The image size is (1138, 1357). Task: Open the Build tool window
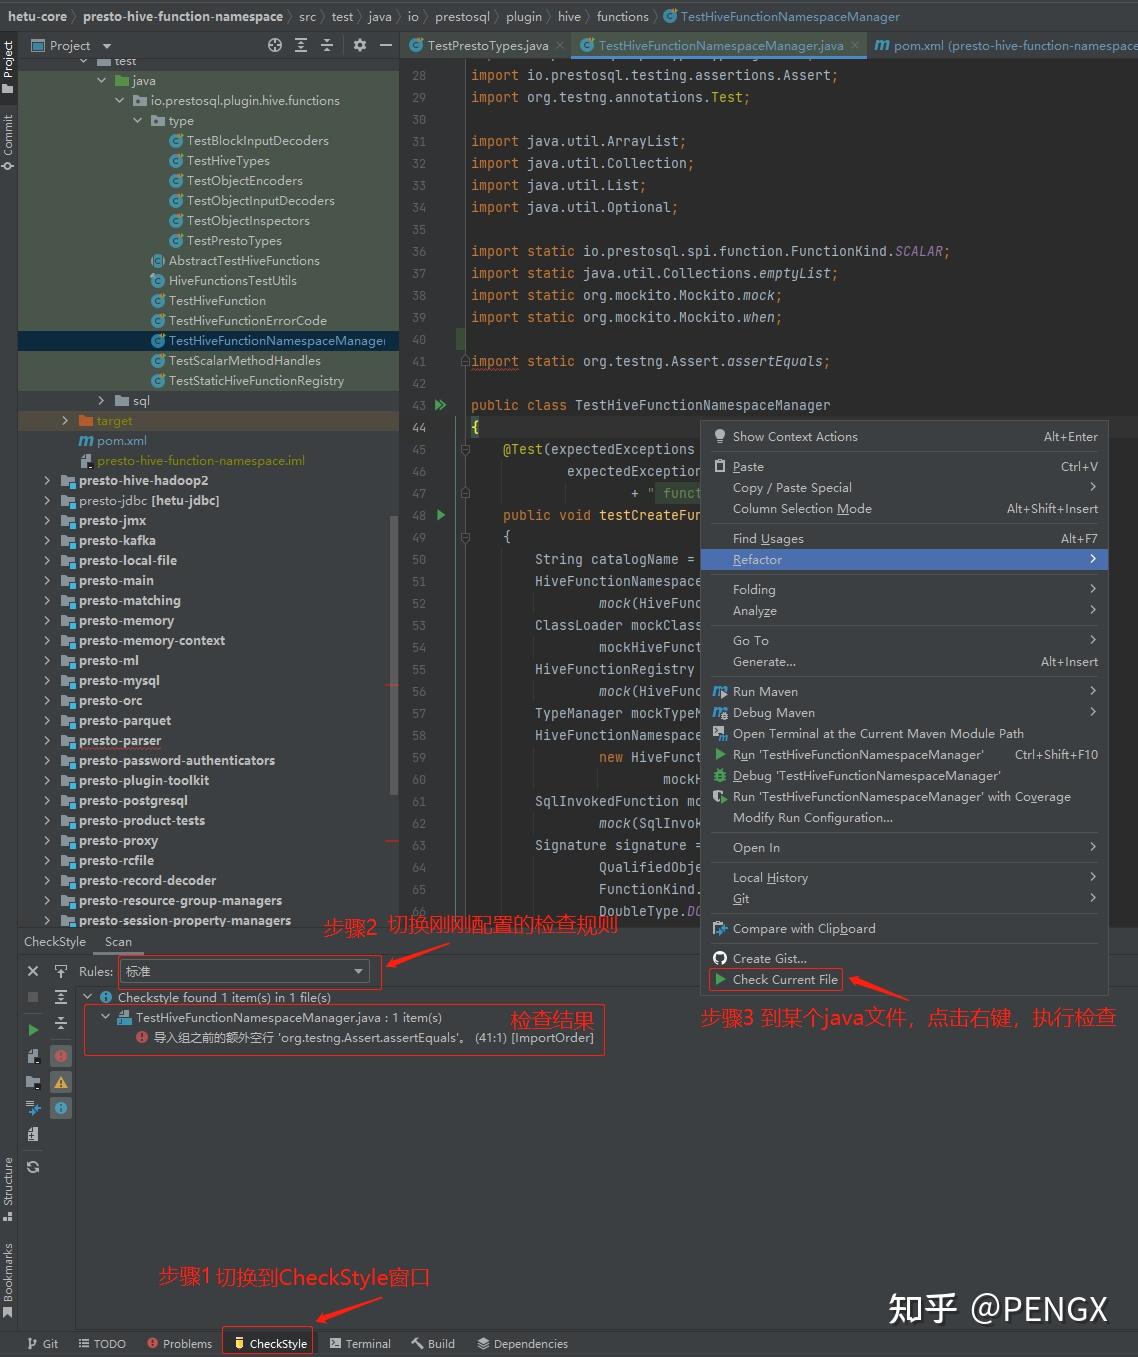pyautogui.click(x=433, y=1343)
